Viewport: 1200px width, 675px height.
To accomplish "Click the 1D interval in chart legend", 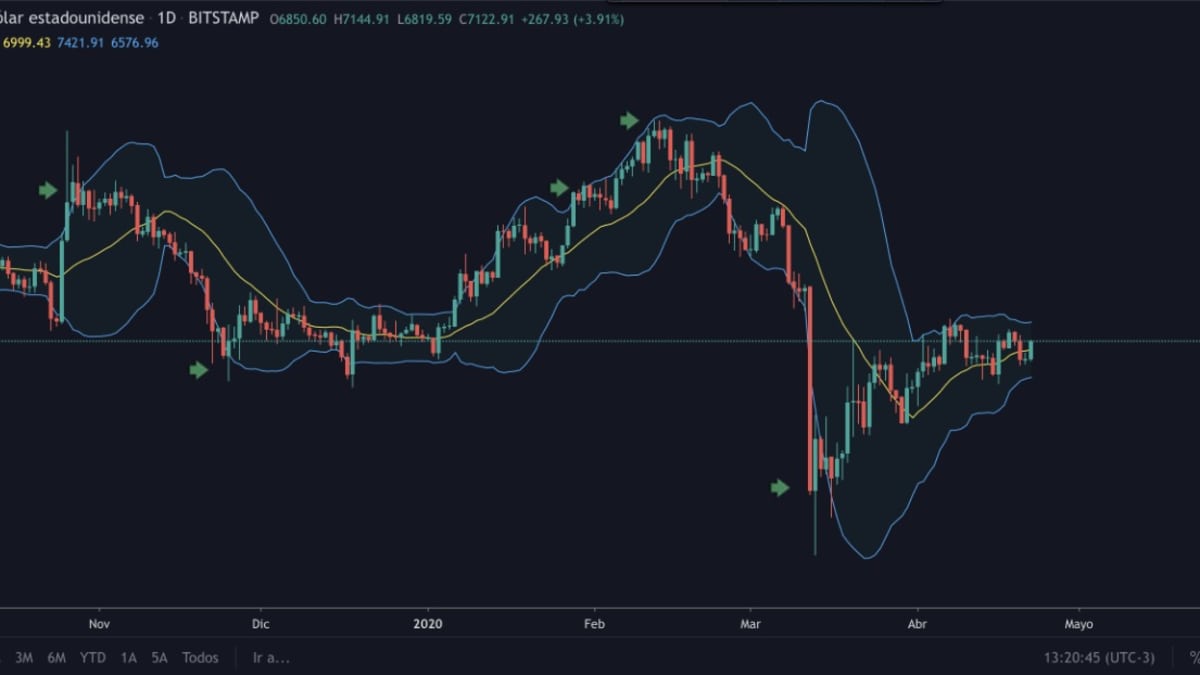I will (167, 18).
